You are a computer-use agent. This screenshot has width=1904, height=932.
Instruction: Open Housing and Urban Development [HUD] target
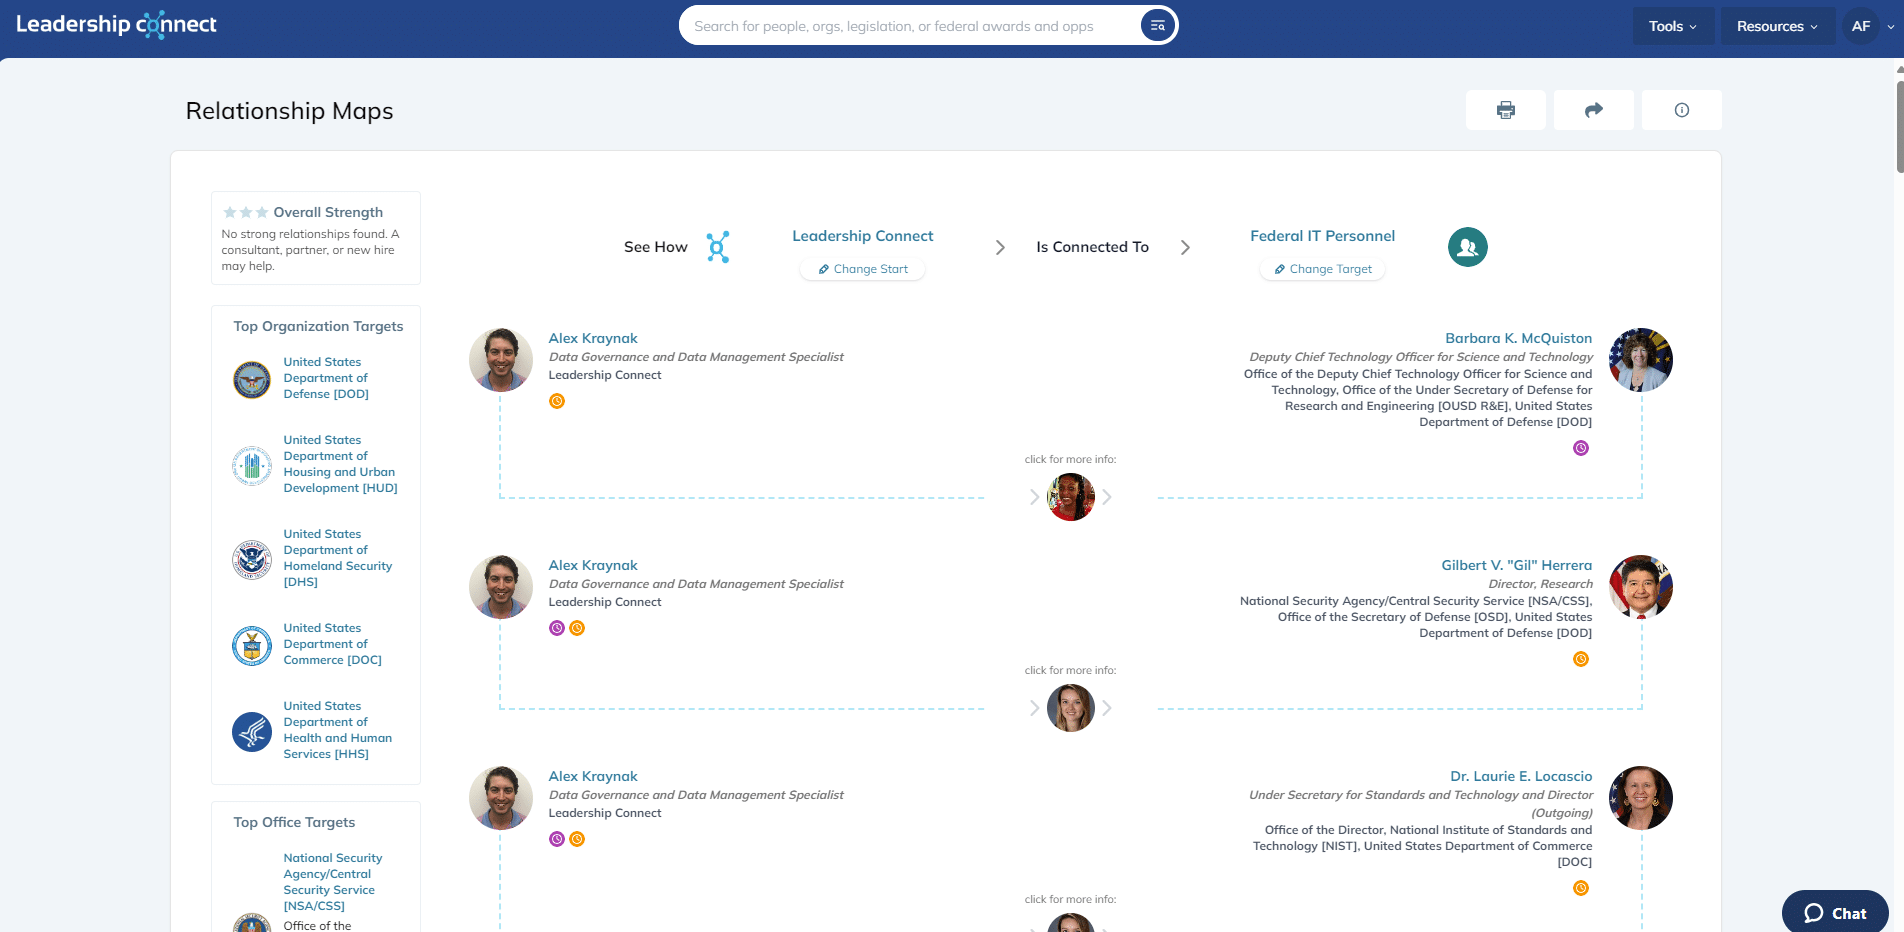(340, 464)
